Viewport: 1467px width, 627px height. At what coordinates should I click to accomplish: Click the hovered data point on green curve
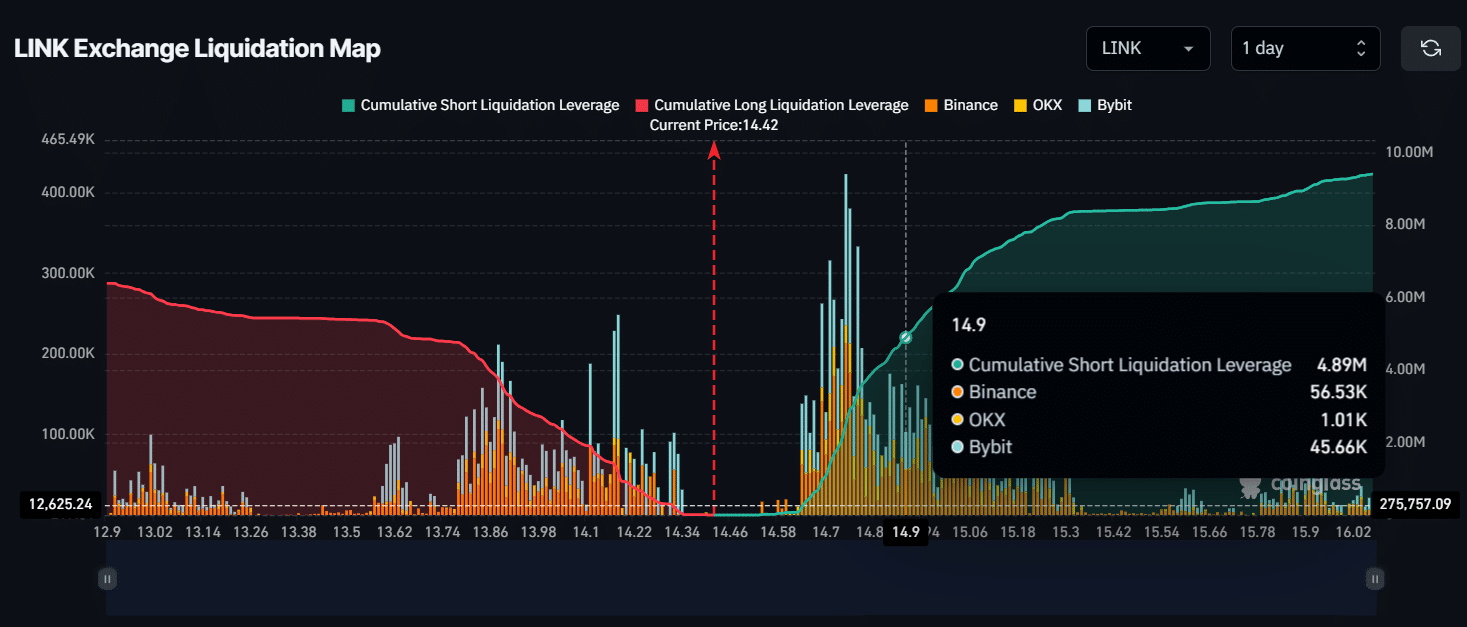point(906,338)
